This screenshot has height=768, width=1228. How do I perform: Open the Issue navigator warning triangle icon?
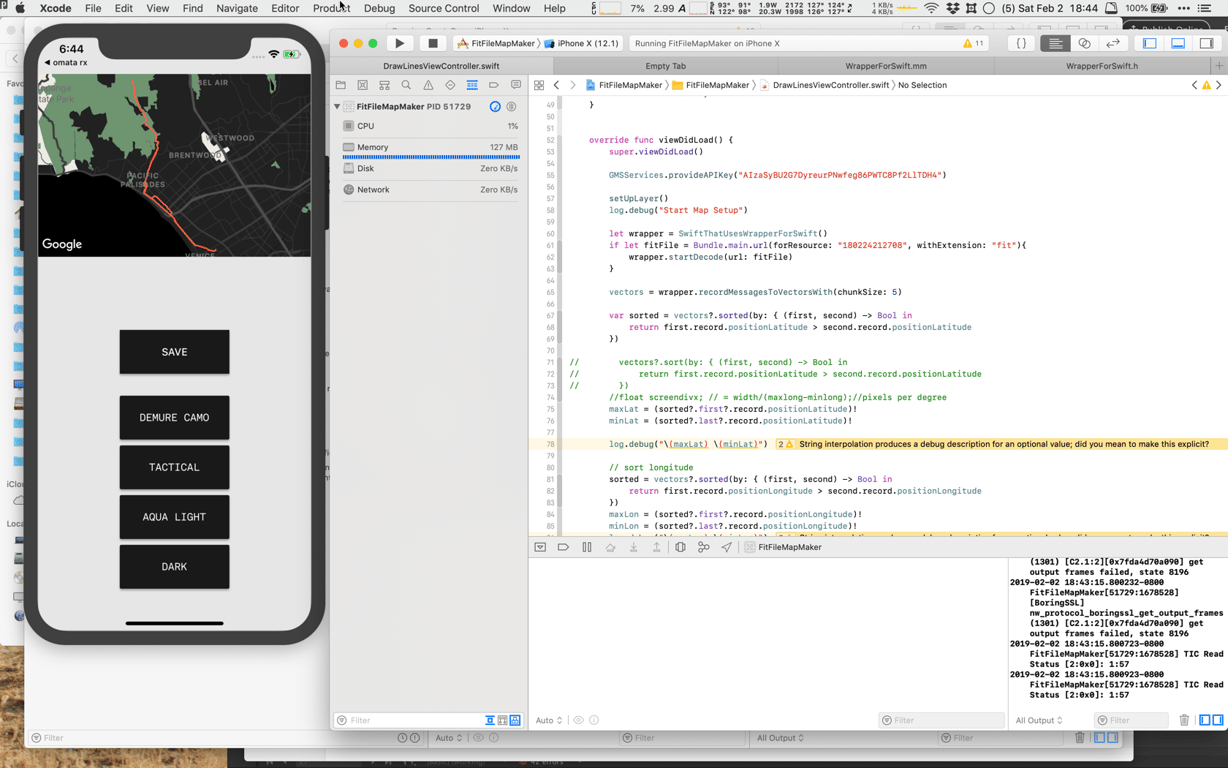click(428, 86)
